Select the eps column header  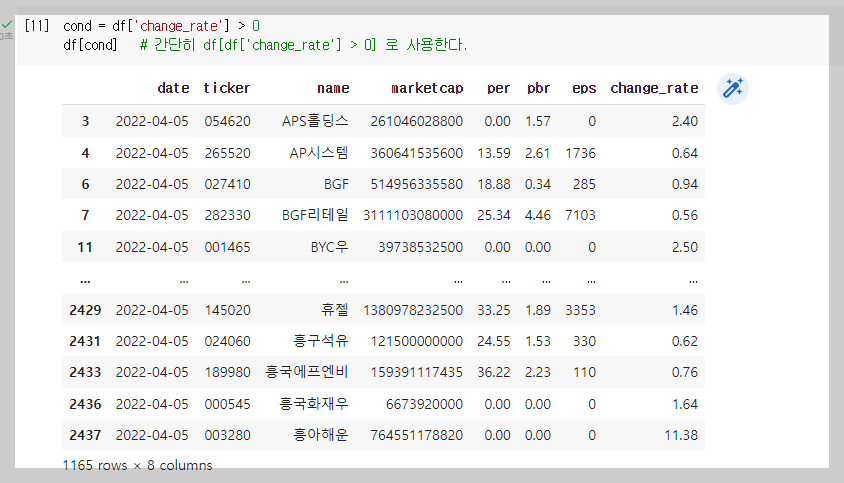coord(584,88)
